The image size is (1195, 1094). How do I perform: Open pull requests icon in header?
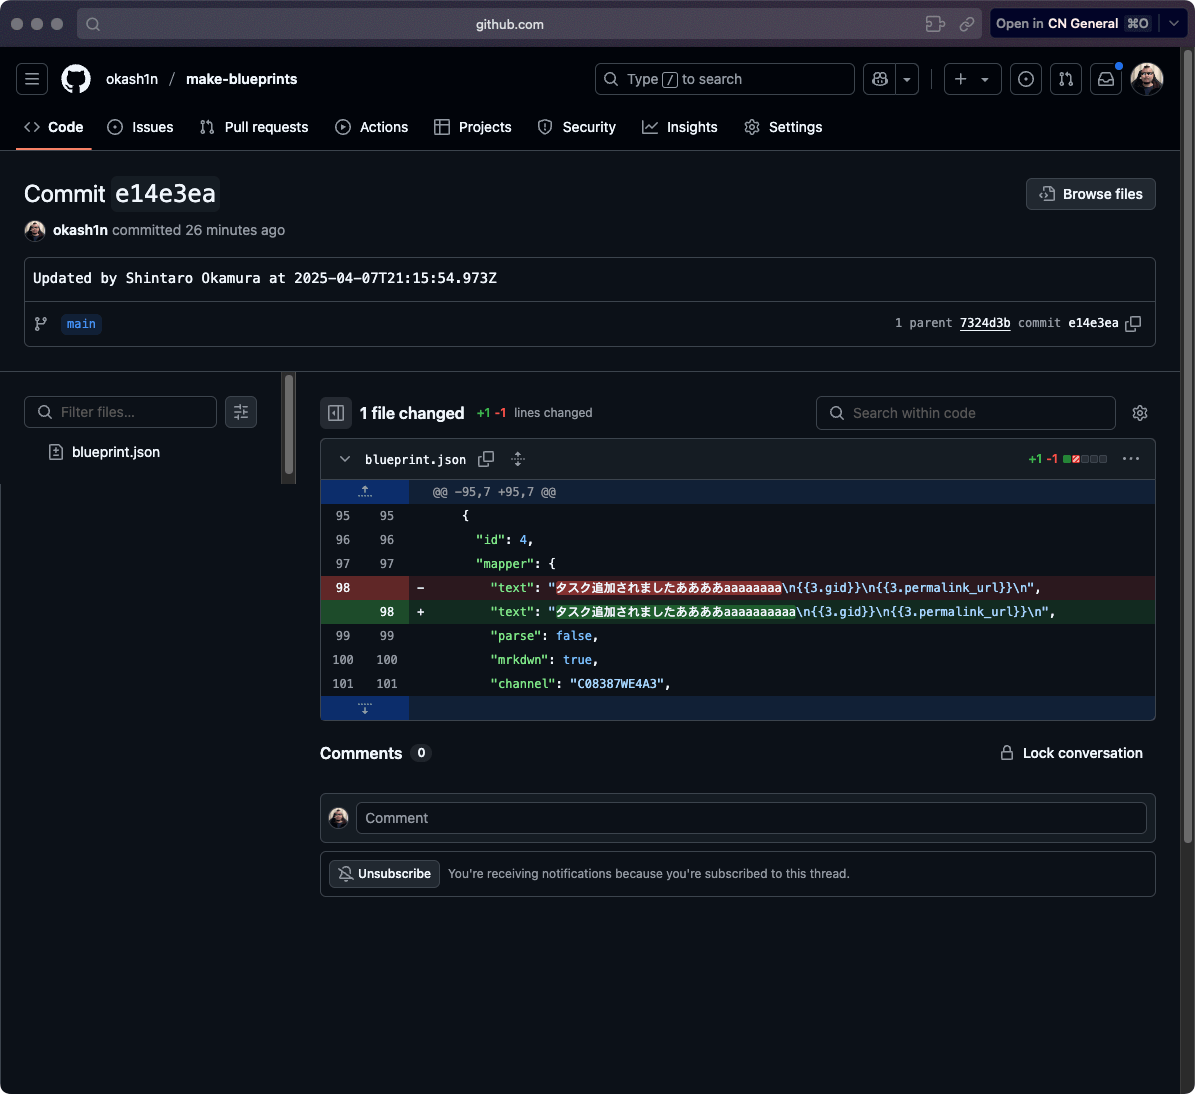click(1066, 79)
